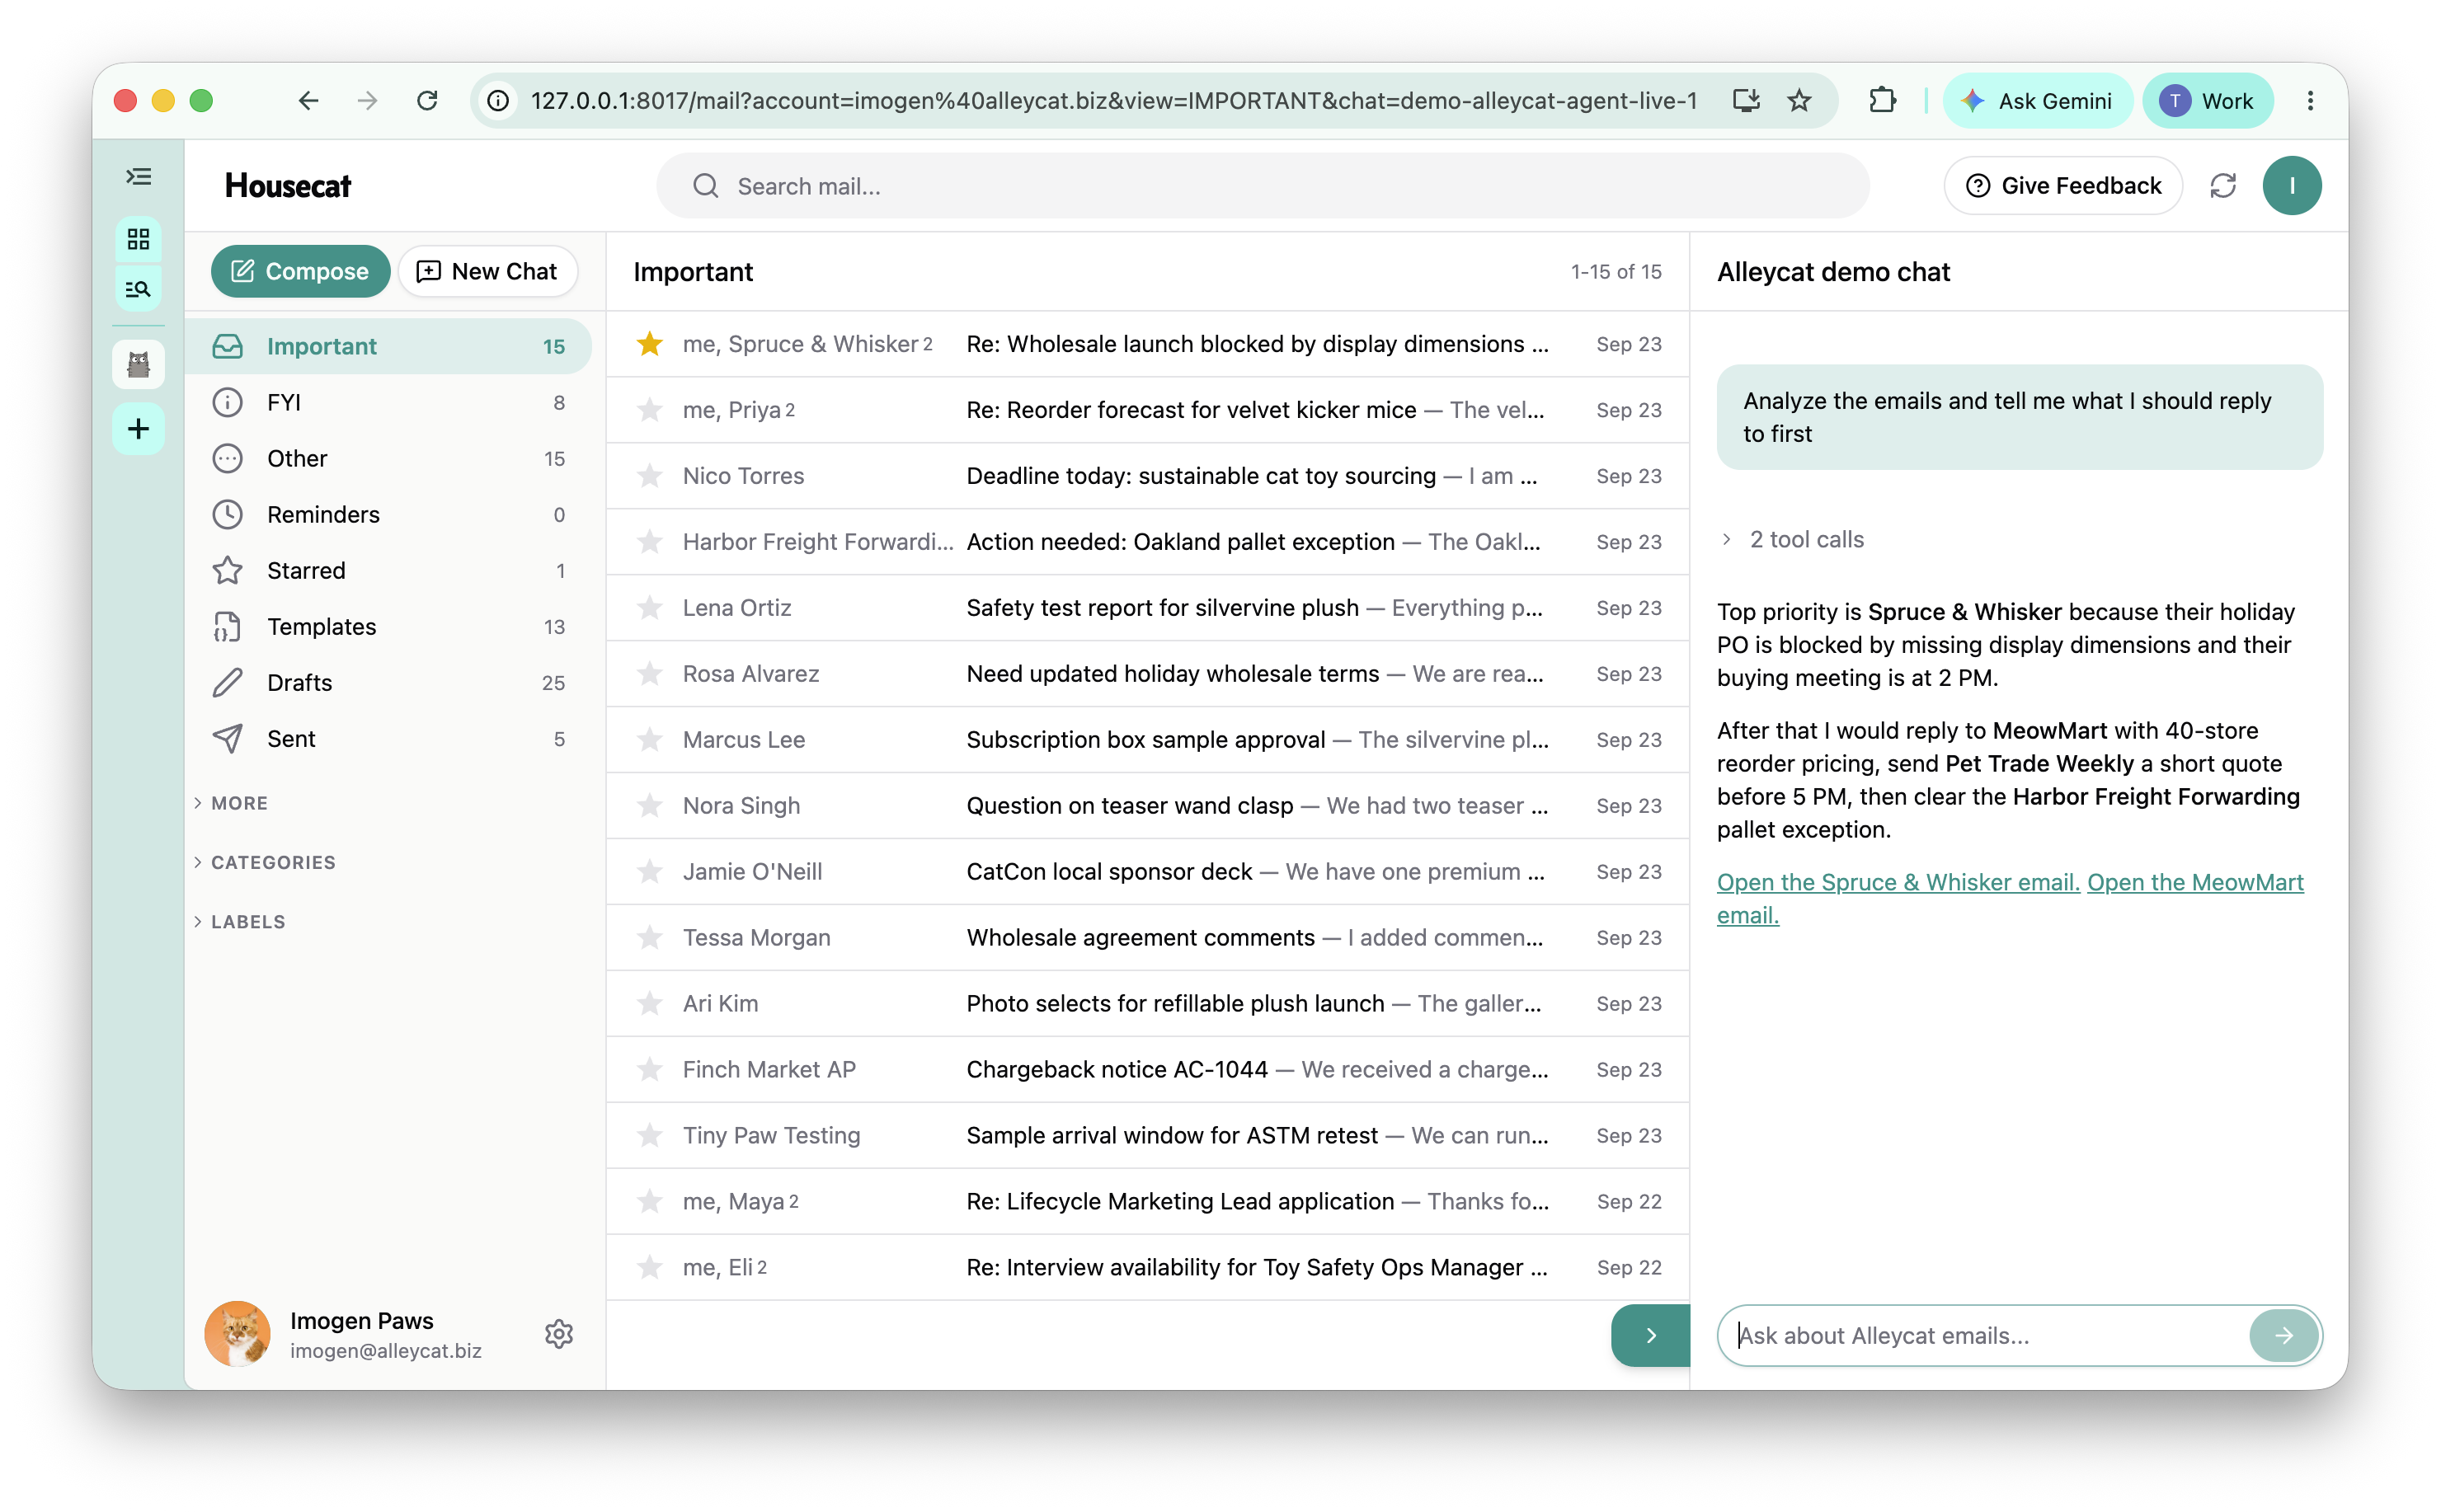
Task: Open the Chrome three-dot menu
Action: click(x=2310, y=101)
